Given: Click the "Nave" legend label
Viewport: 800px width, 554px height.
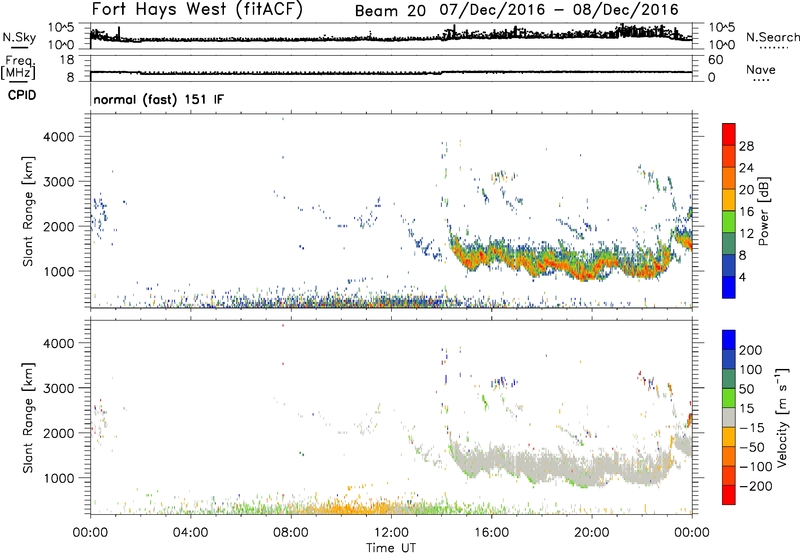Looking at the screenshot, I should point(761,69).
